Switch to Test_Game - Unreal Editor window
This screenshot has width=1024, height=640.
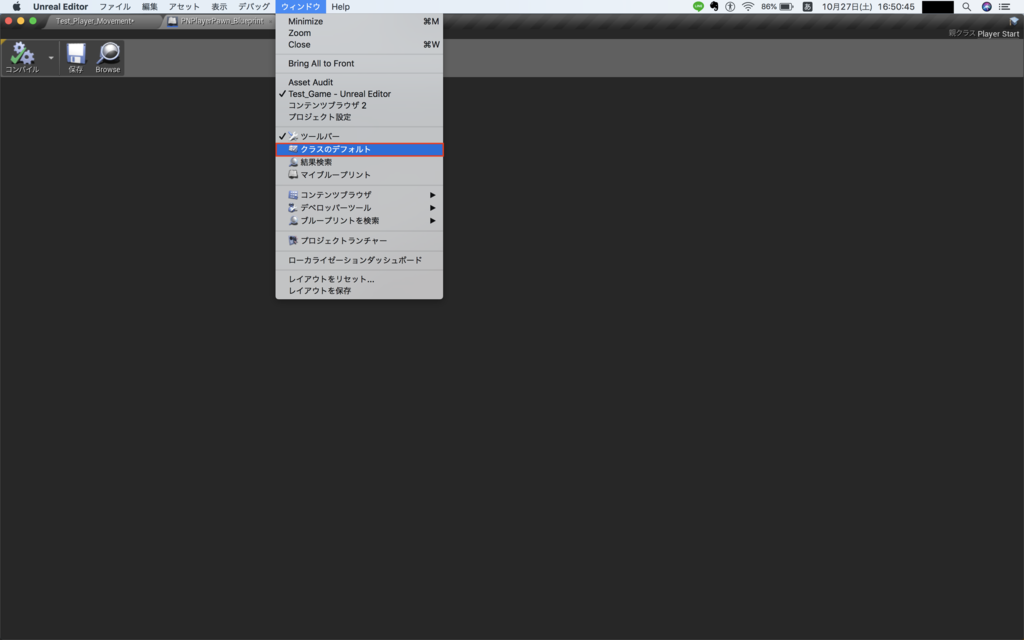click(x=359, y=94)
